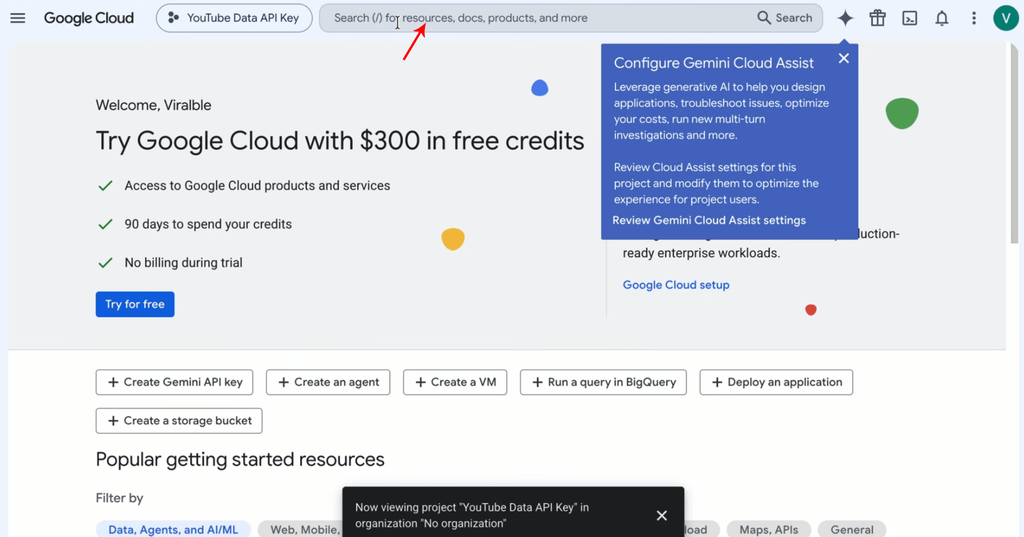This screenshot has width=1024, height=537.
Task: Click the Welcome, Viralble text
Action: (x=153, y=105)
